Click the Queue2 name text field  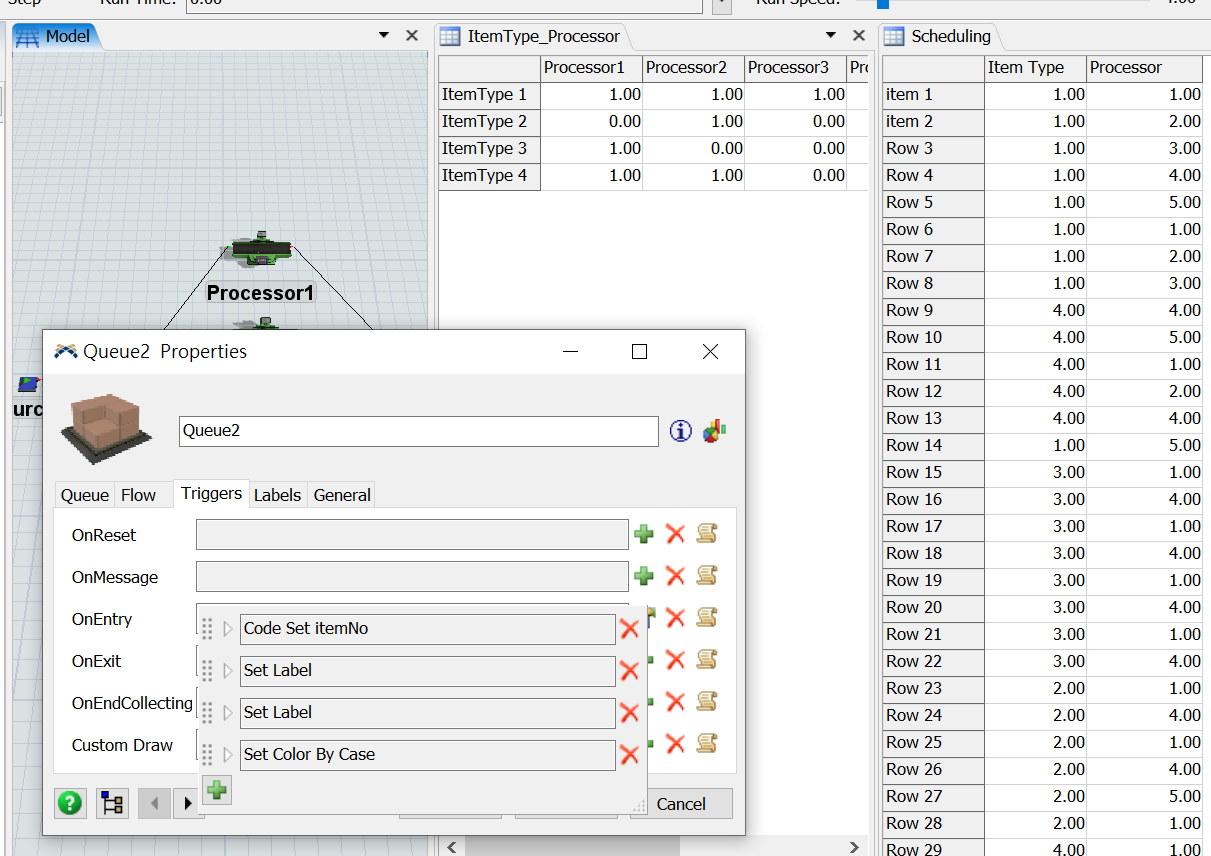(418, 431)
